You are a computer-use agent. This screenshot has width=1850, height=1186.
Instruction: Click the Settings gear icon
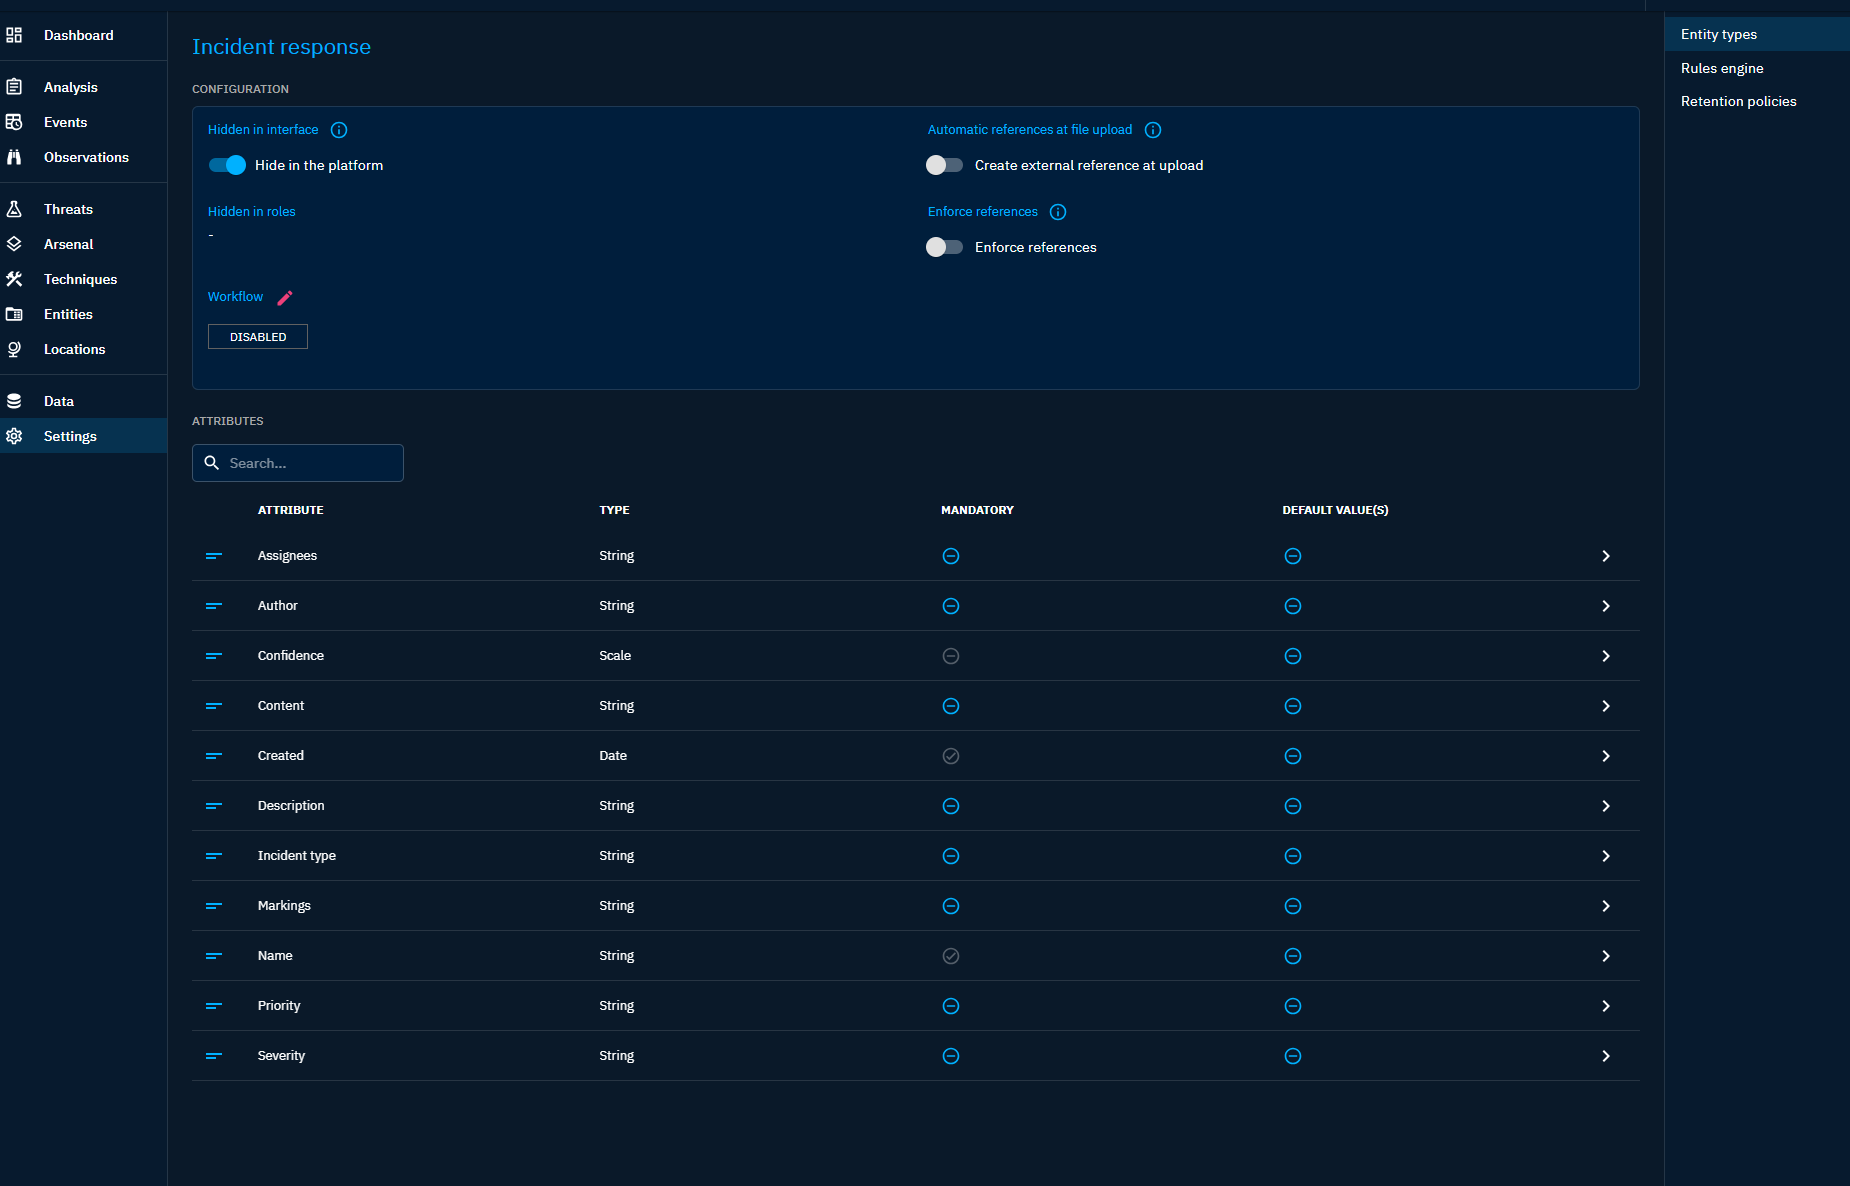click(14, 436)
